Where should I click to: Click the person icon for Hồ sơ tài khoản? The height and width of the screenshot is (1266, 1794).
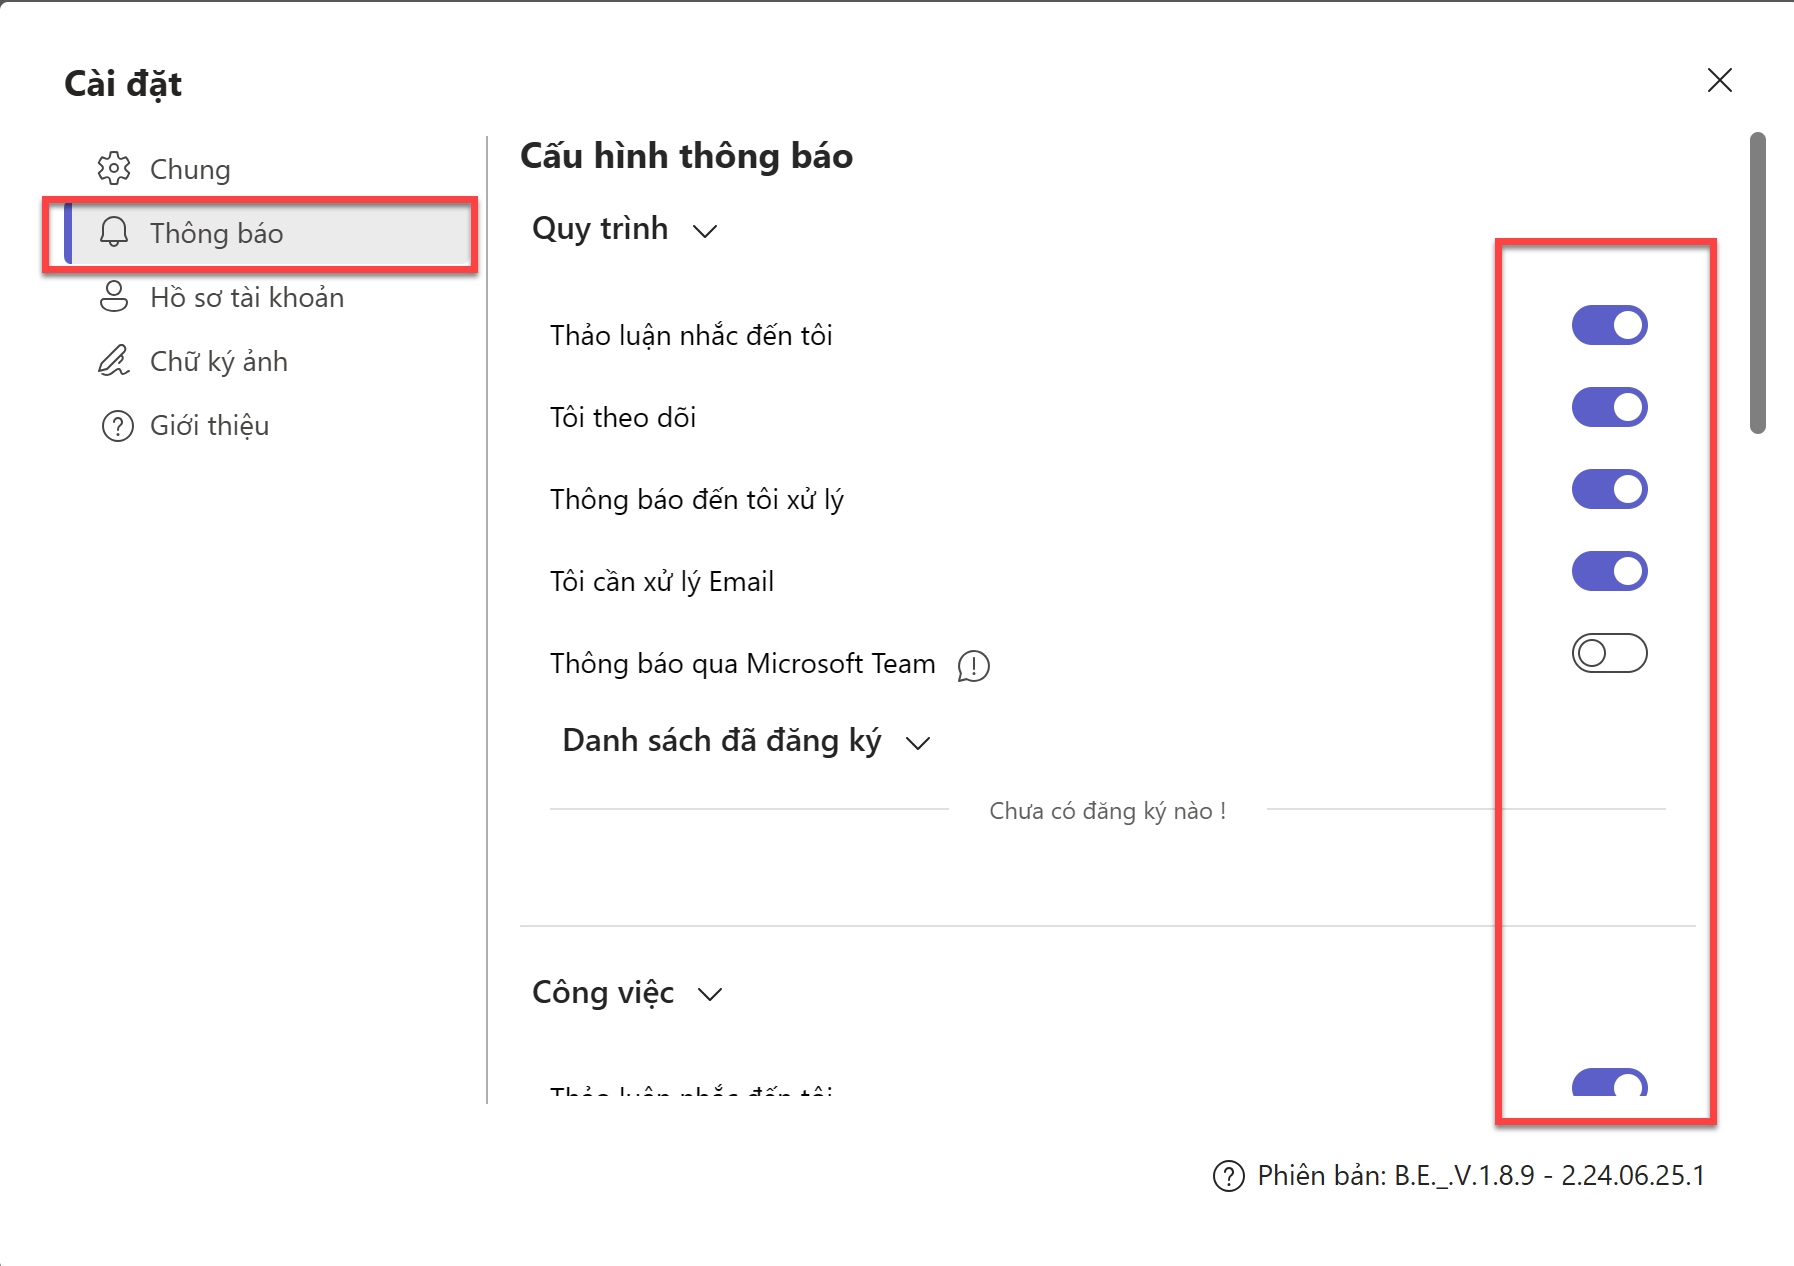(x=114, y=297)
